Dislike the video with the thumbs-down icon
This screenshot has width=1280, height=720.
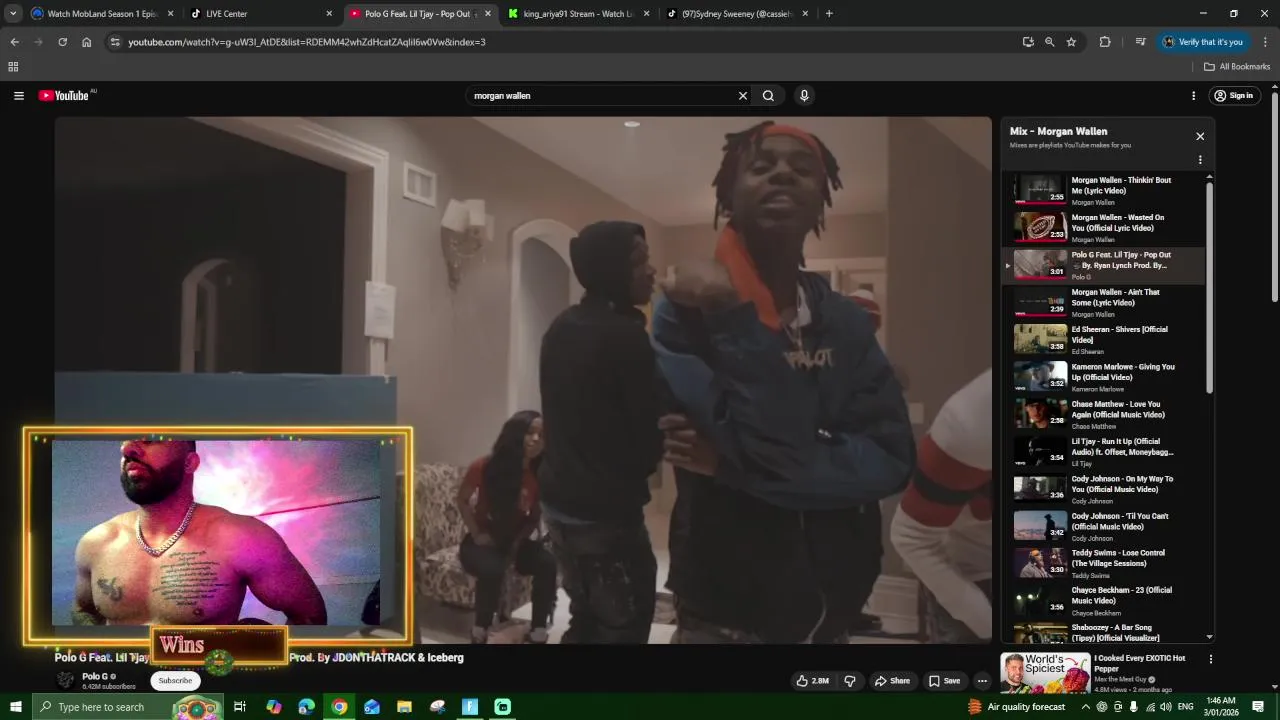(850, 681)
